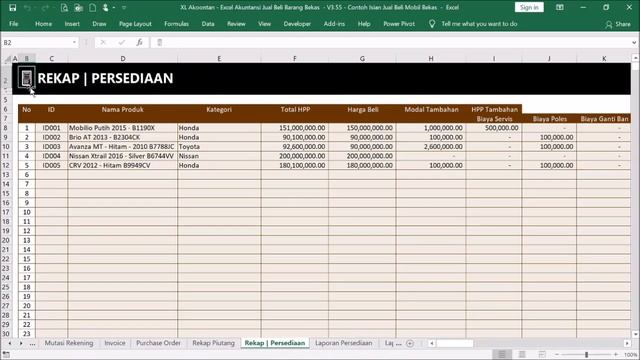The height and width of the screenshot is (360, 640).
Task: Select cell Mobilio Putih 2015 - B1190X
Action: click(122, 128)
